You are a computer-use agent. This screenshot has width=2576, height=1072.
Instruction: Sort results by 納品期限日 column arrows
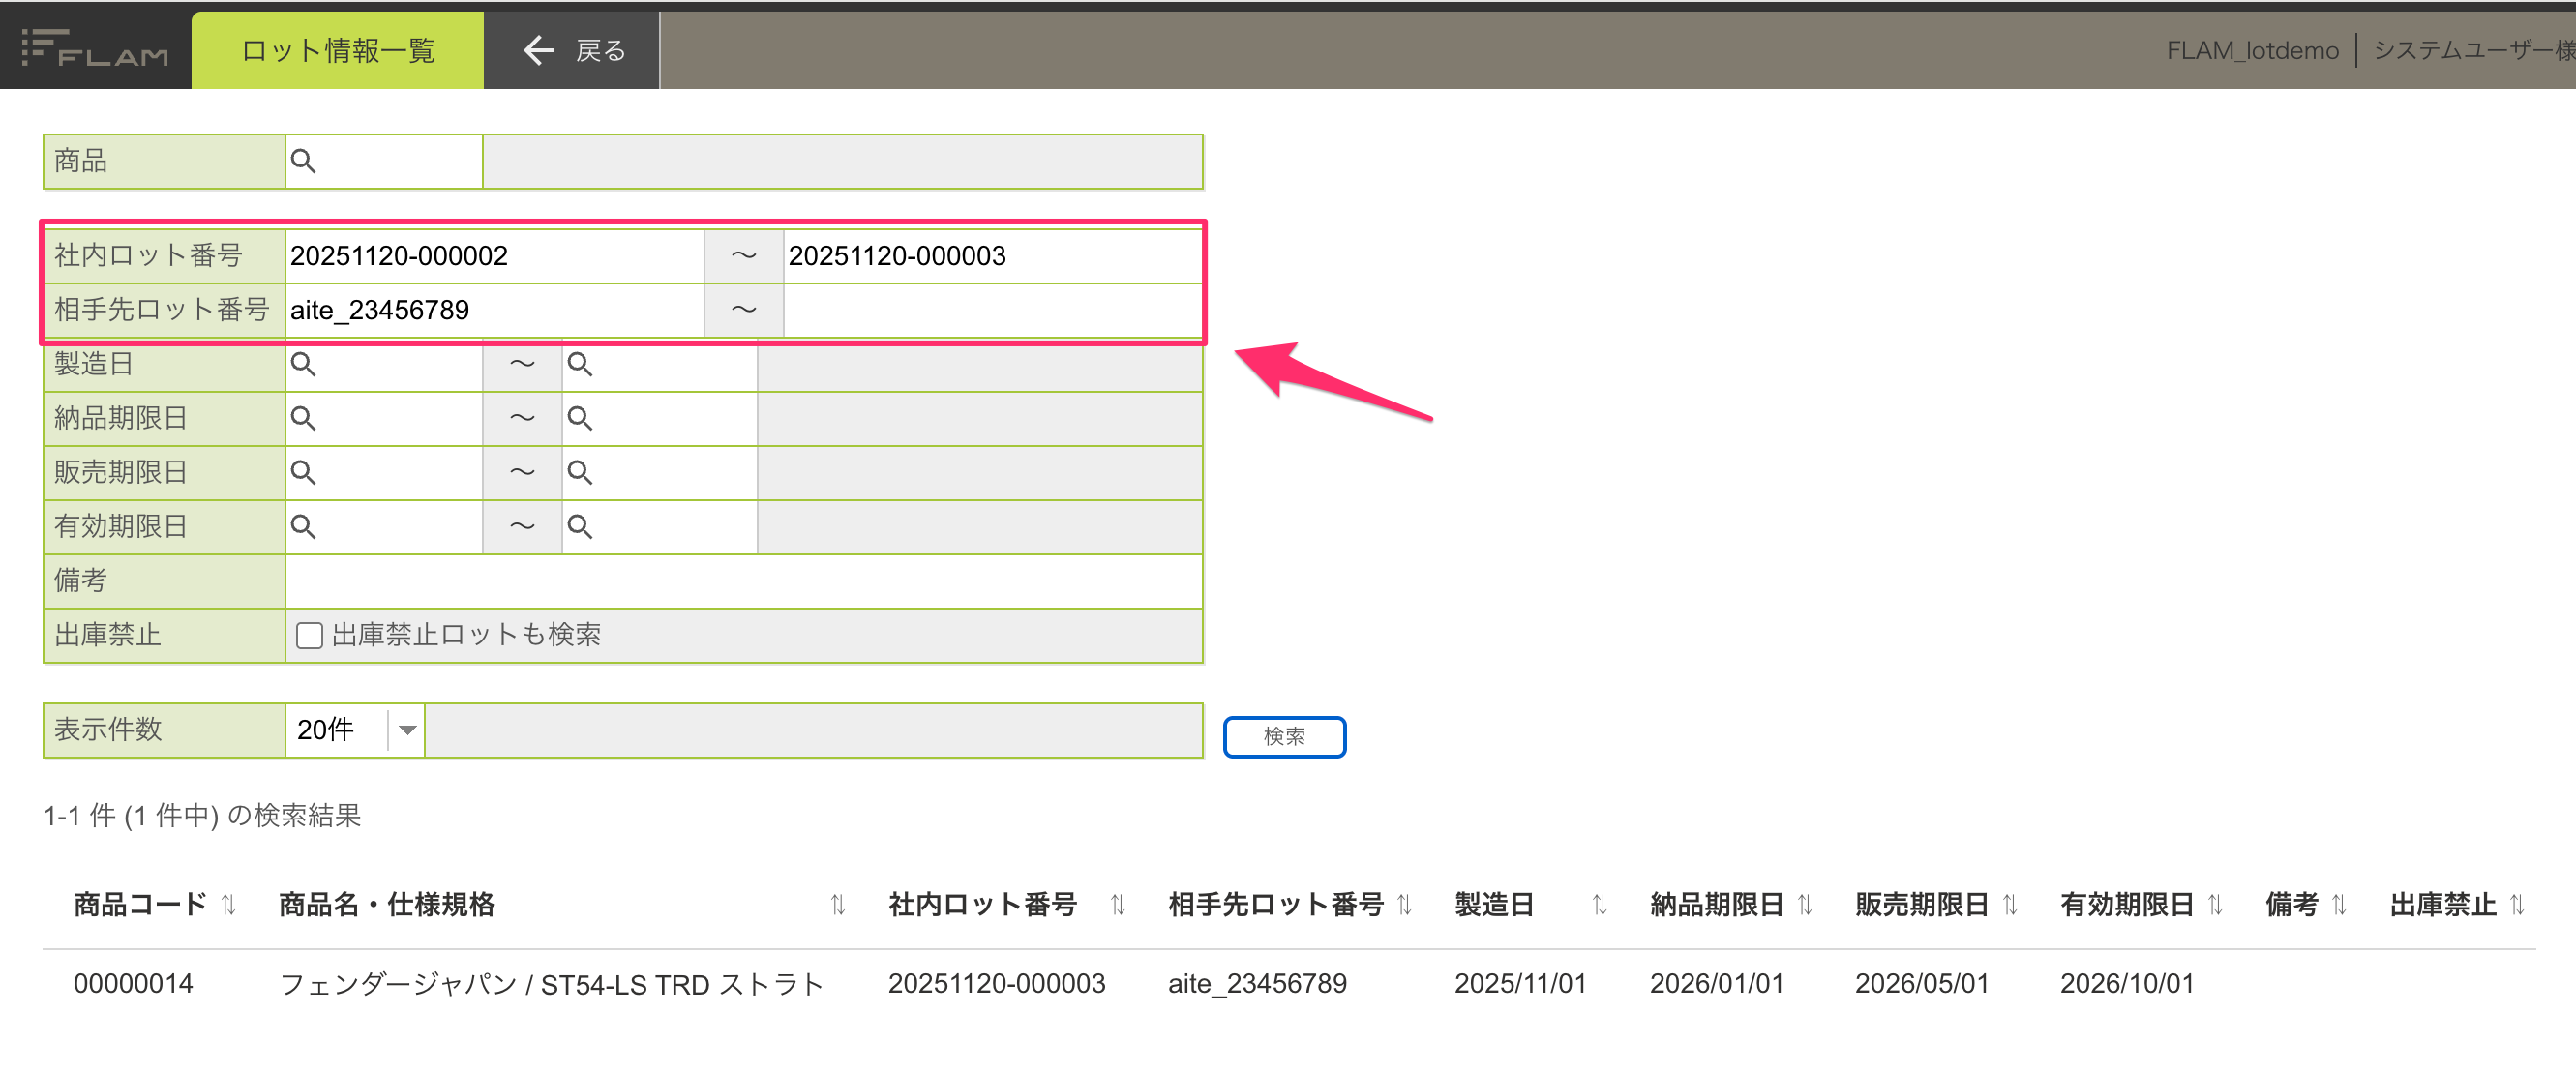1805,904
